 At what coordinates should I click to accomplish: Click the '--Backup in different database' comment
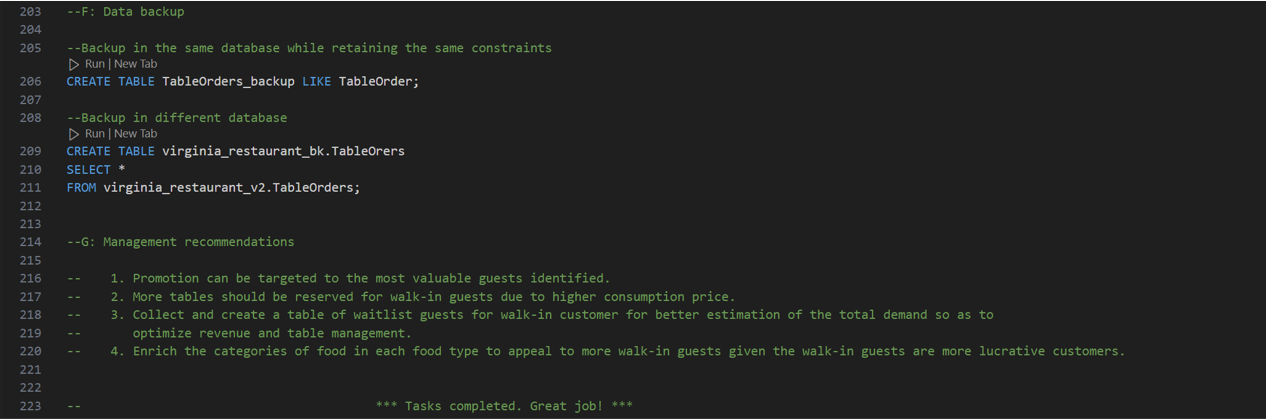coord(177,118)
